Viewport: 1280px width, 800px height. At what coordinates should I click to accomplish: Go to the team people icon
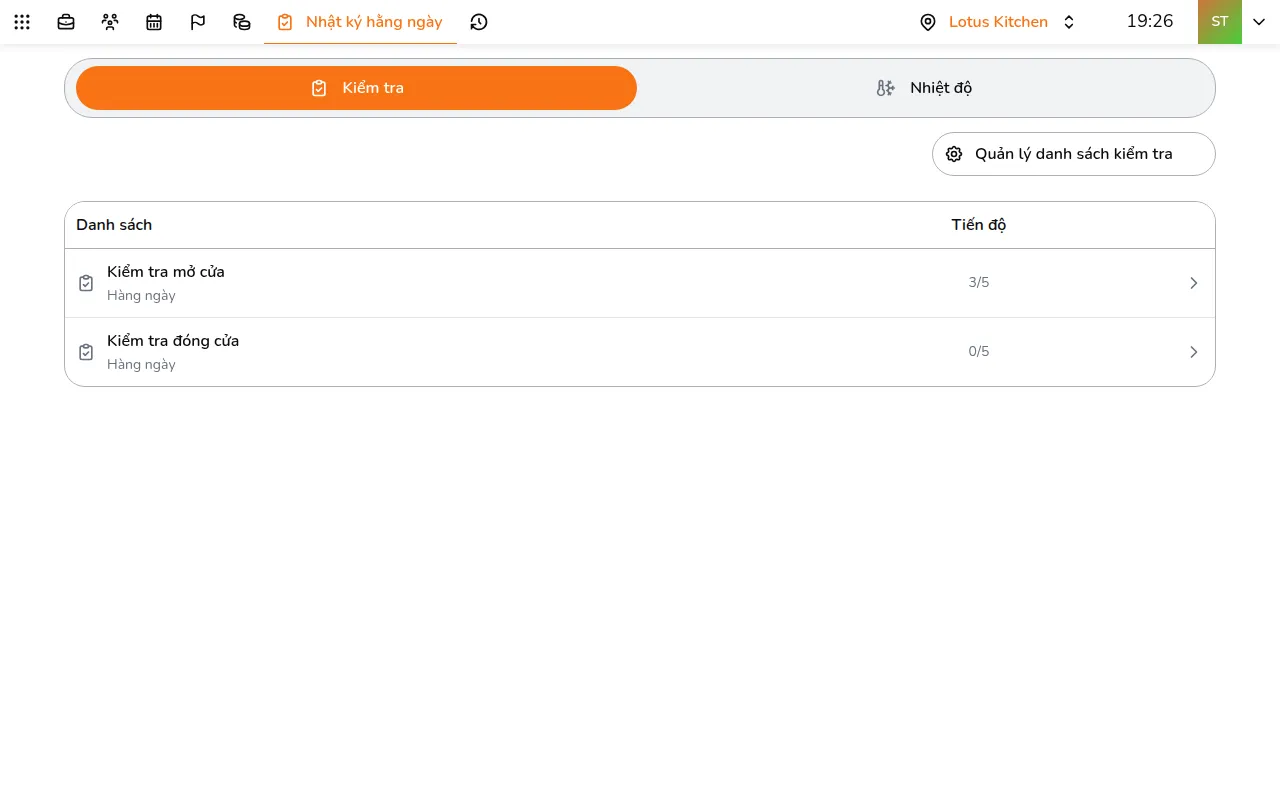(x=110, y=22)
